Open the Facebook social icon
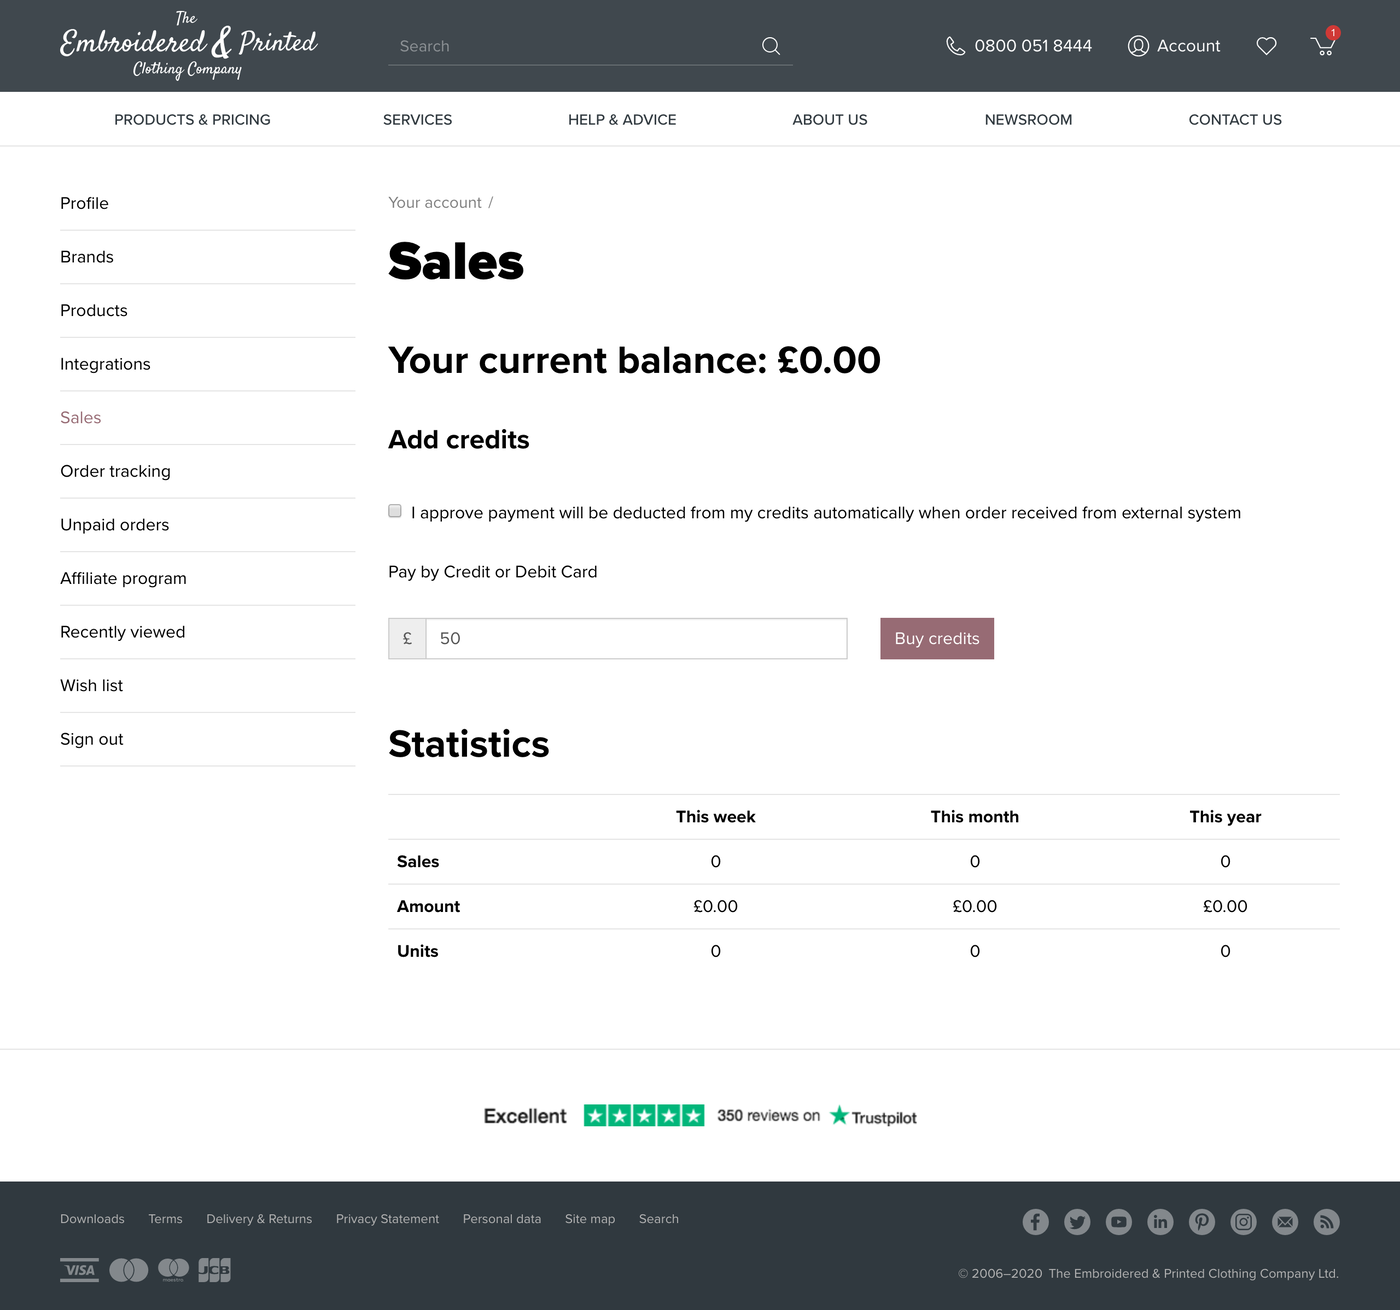The width and height of the screenshot is (1400, 1310). tap(1035, 1221)
